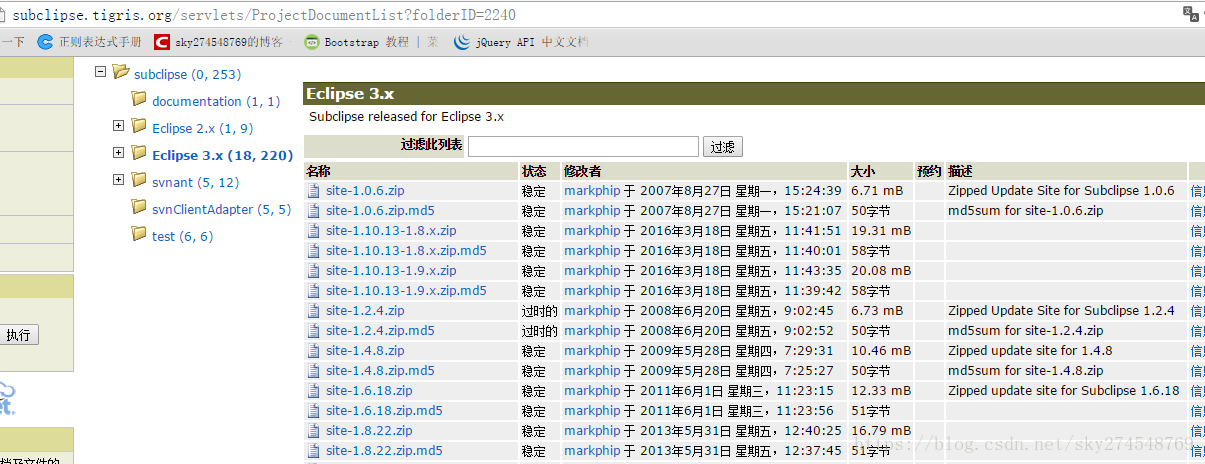Download site-1.4.8.zip
Viewport: 1205px width, 464px height.
(x=365, y=350)
